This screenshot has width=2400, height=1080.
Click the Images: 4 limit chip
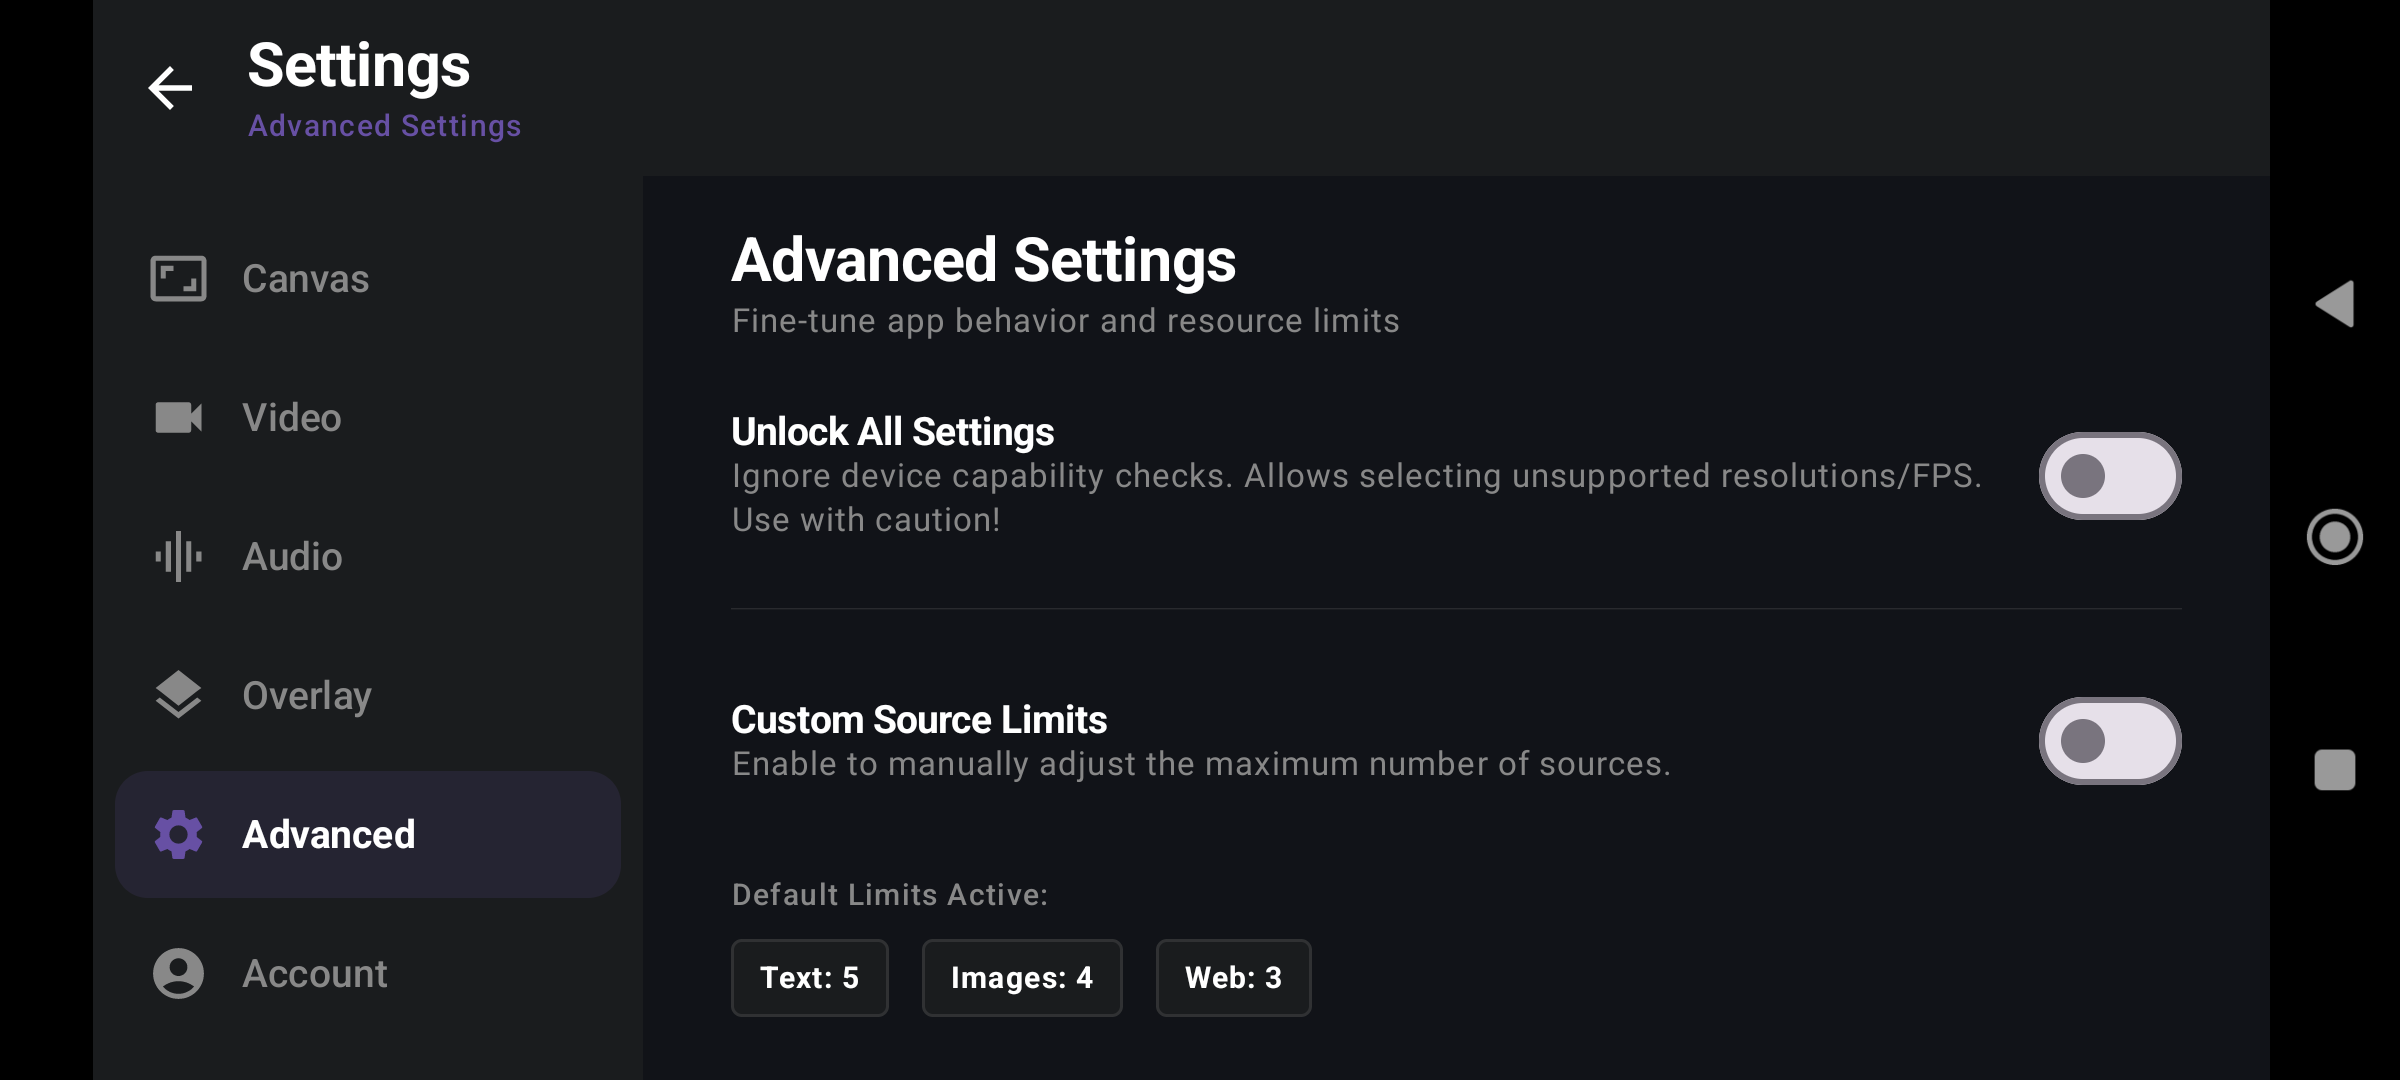(x=1021, y=977)
